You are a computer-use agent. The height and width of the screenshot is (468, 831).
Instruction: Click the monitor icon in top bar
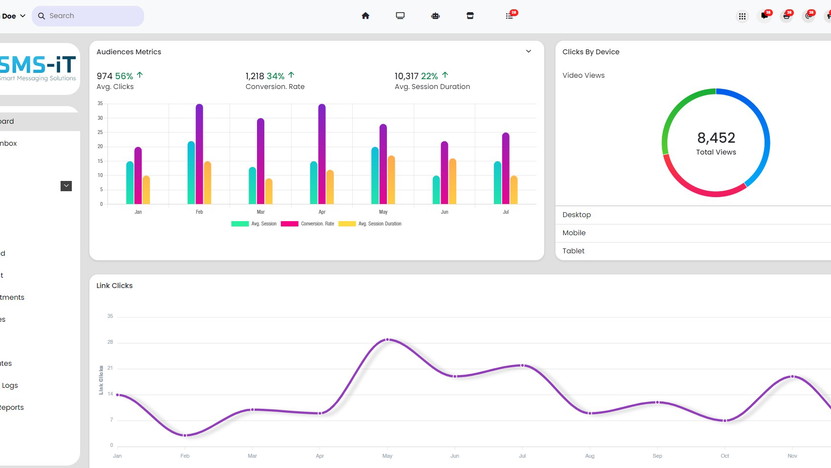click(x=400, y=16)
